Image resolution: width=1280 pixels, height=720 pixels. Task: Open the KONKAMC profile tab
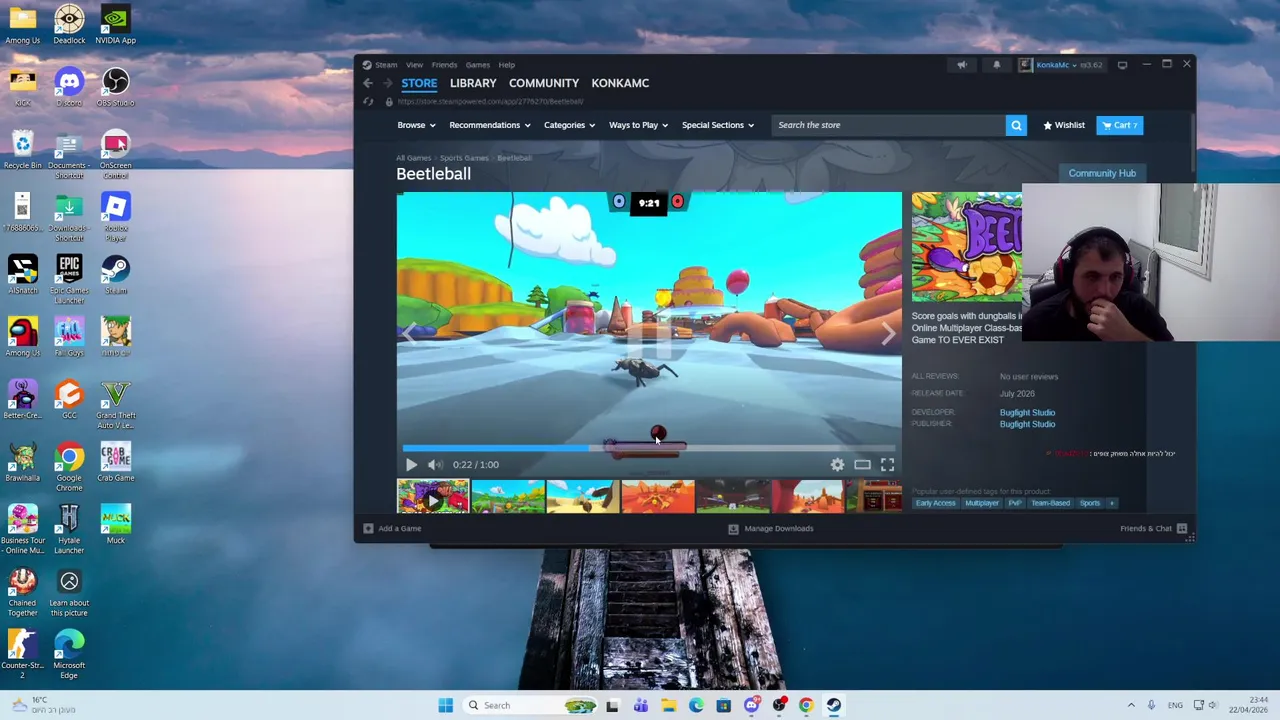[620, 83]
